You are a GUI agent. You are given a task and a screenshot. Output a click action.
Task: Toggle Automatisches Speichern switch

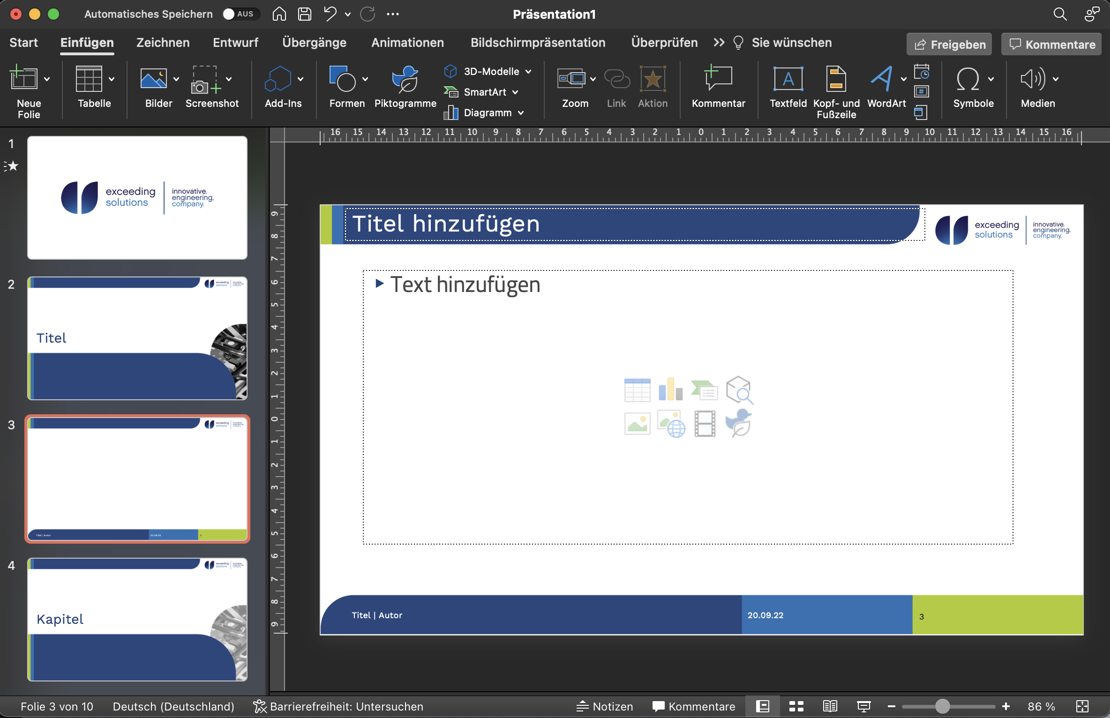[x=239, y=14]
